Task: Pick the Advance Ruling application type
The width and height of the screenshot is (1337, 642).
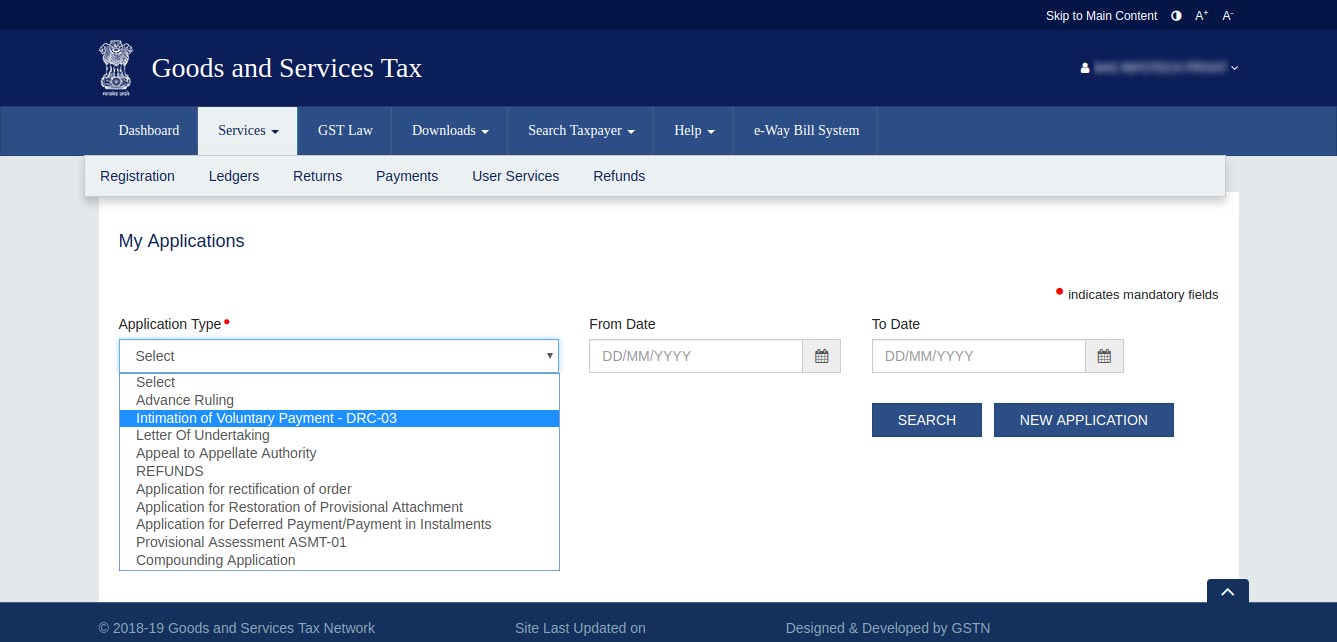Action: click(x=185, y=400)
